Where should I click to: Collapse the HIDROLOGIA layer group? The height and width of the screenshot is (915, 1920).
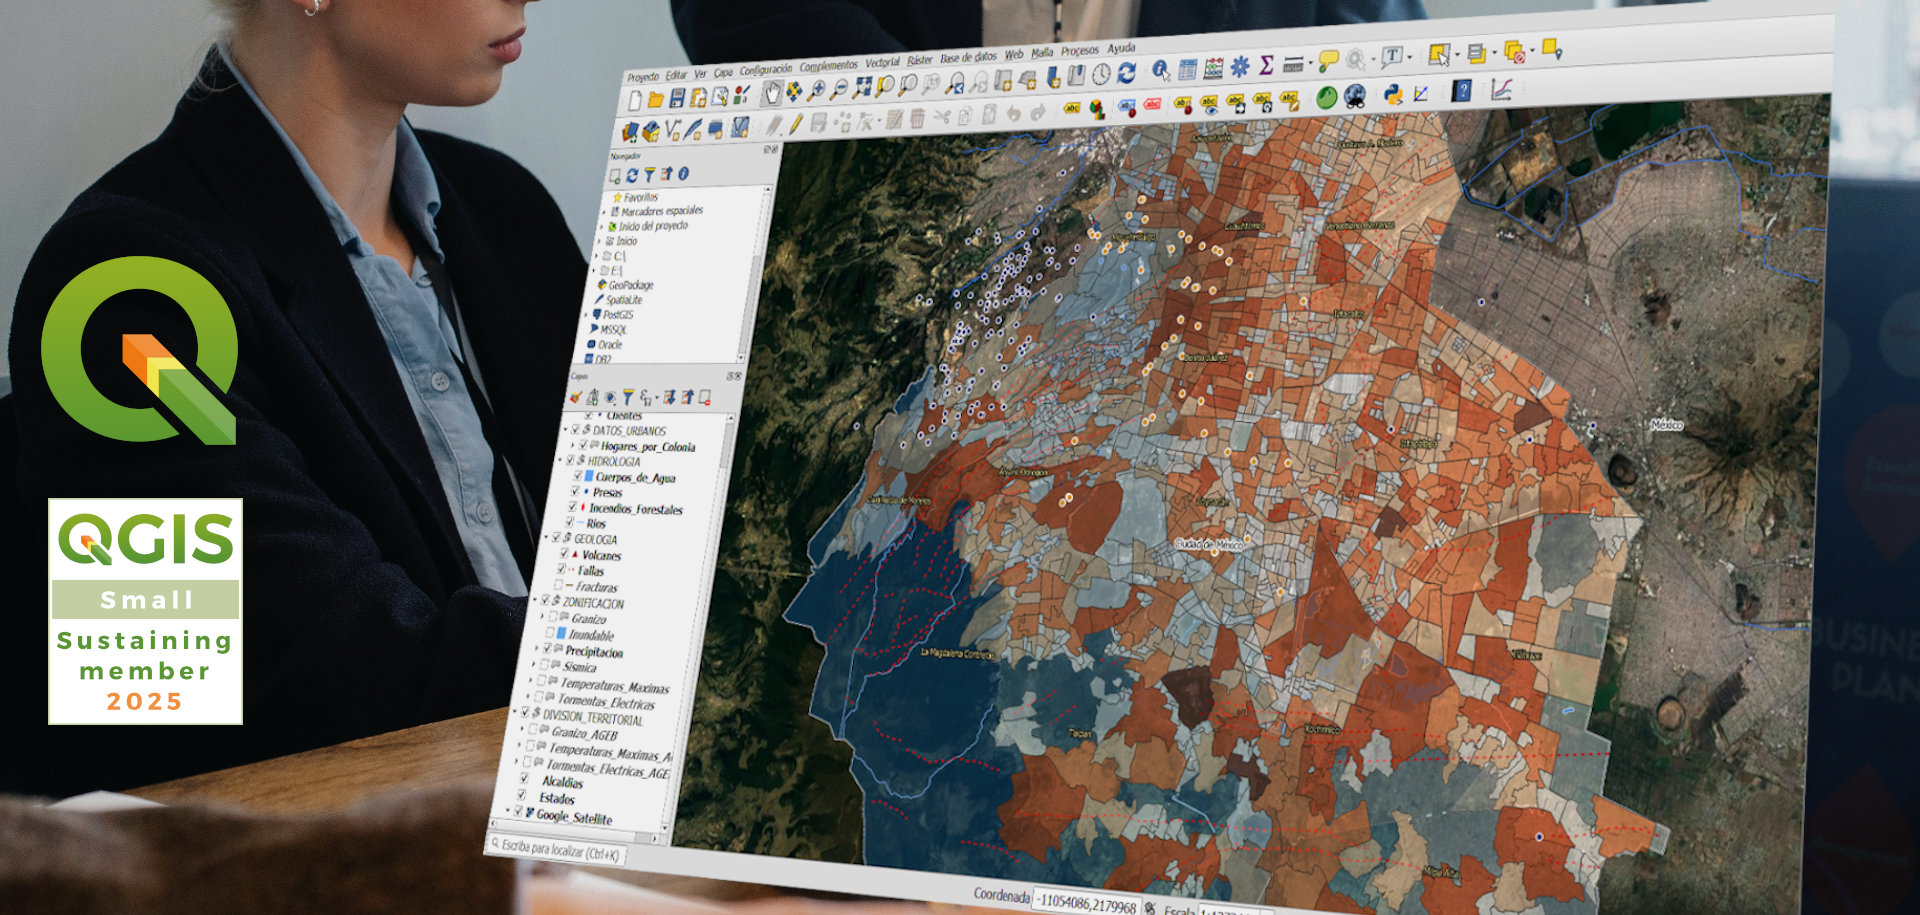[560, 461]
